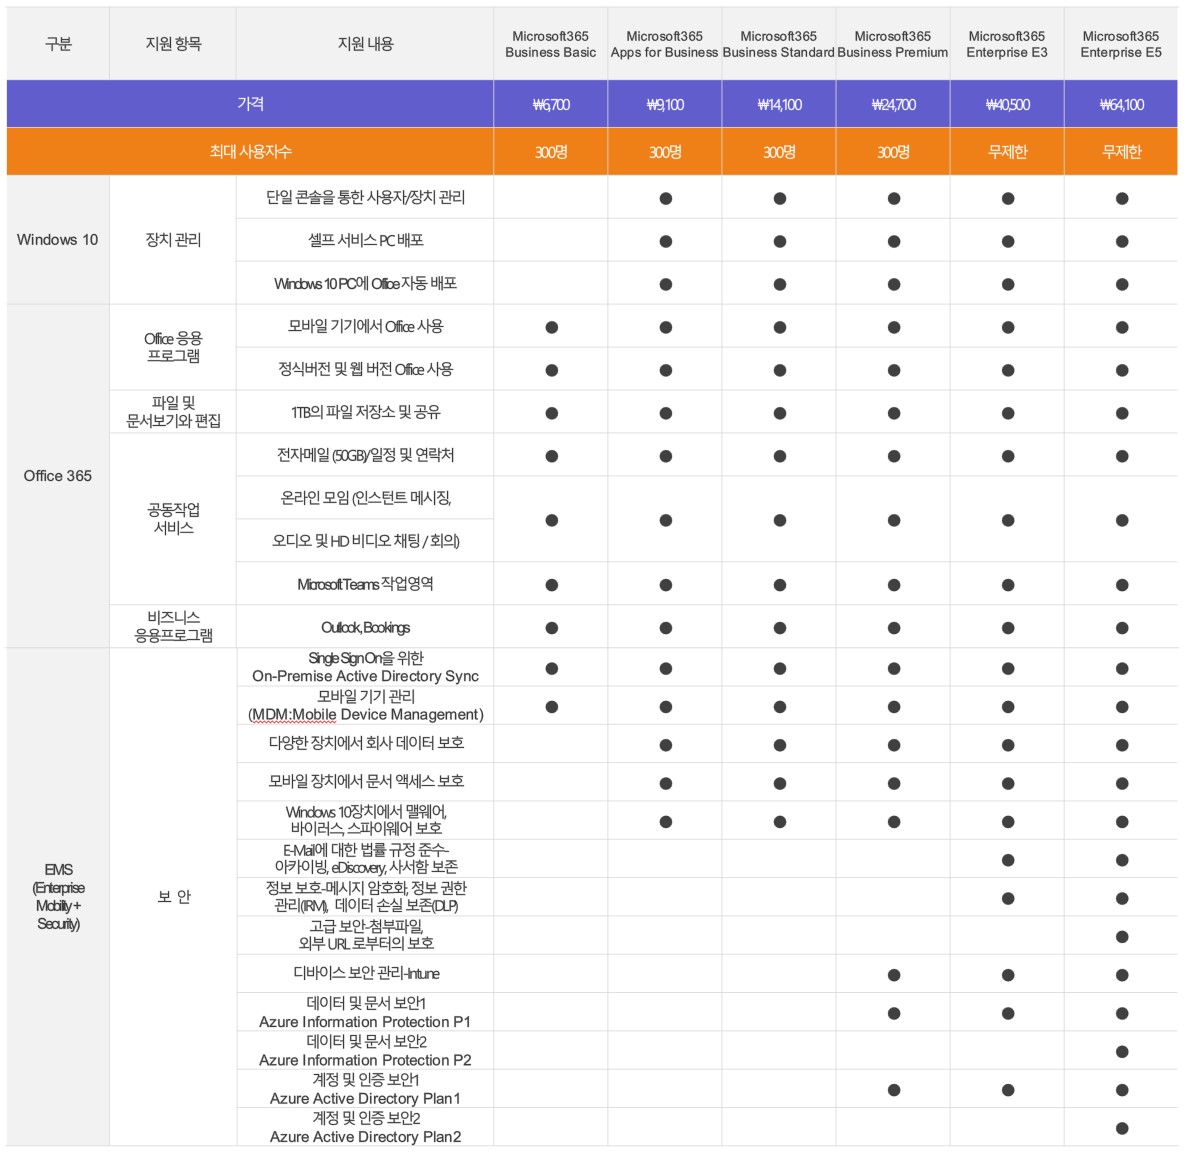Click 오디오 및 HD 비디오 채팅 / 회의 row
This screenshot has height=1152, width=1184.
365,541
